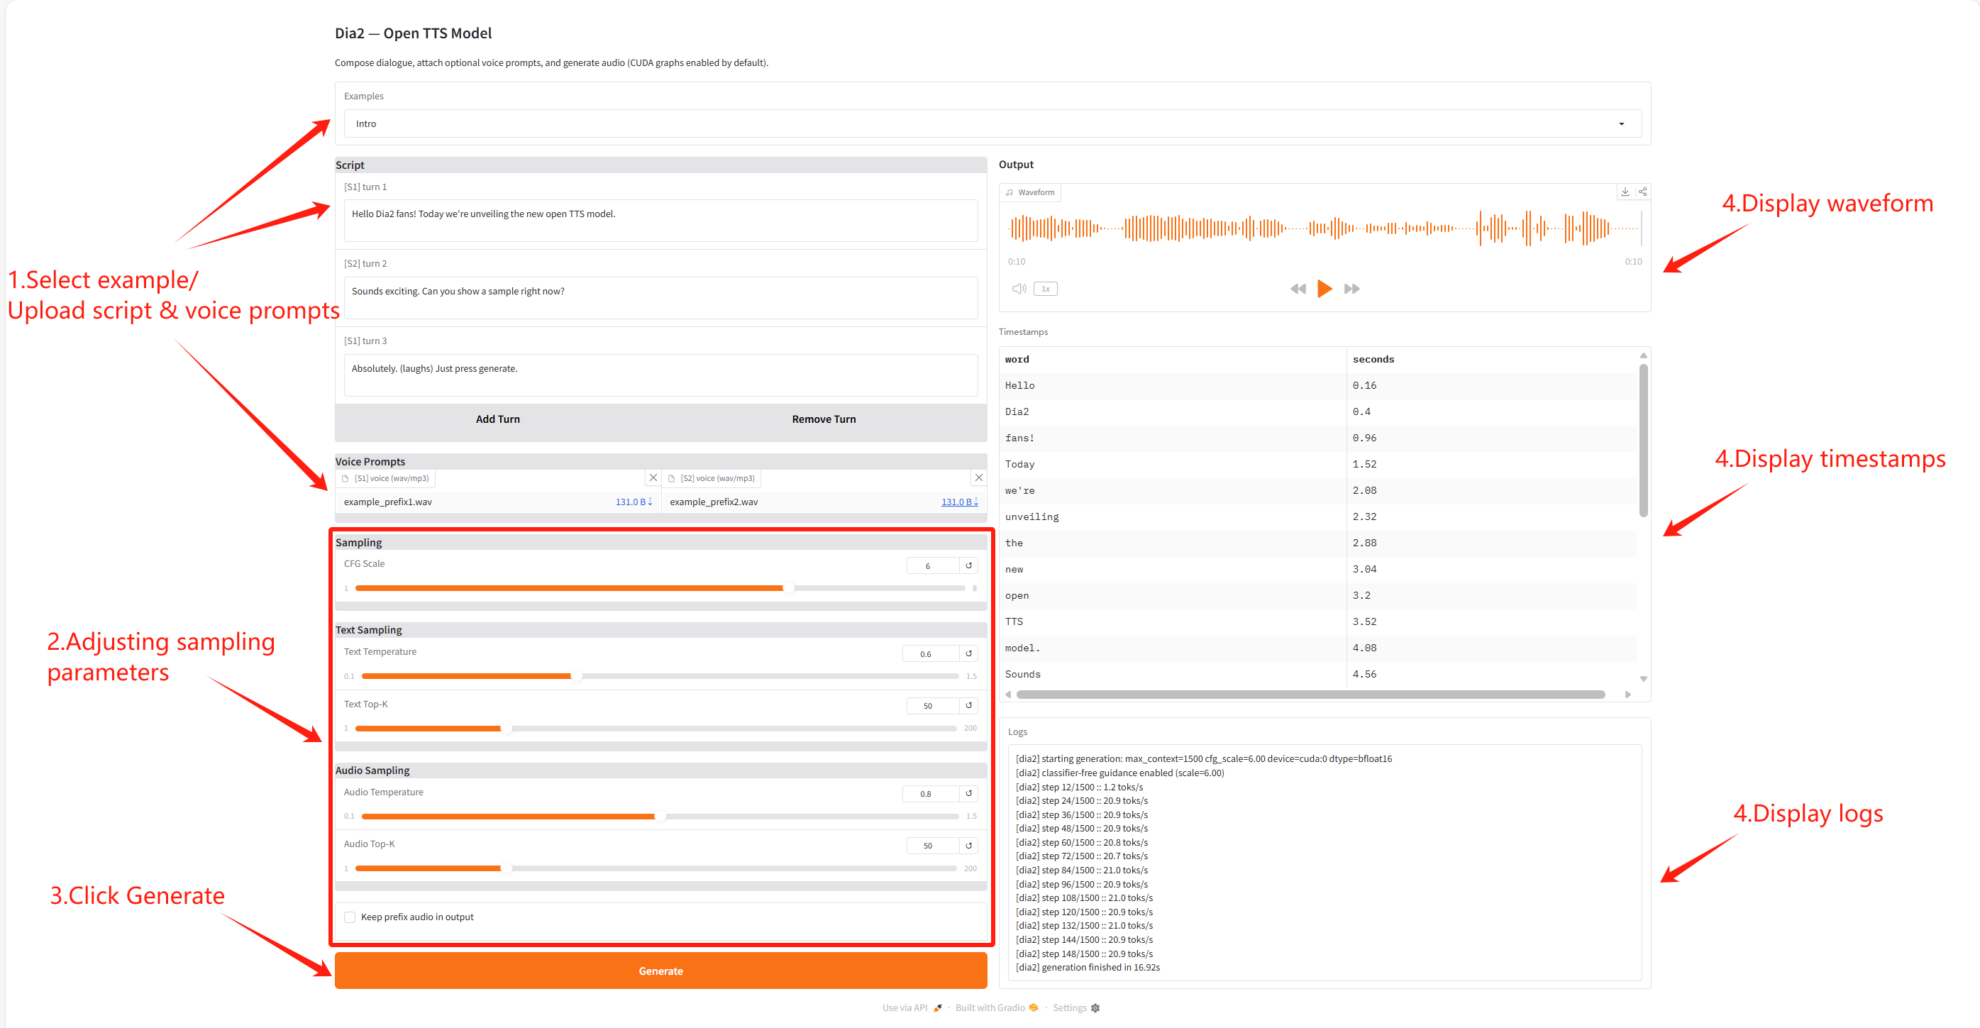Rewind the output audio
This screenshot has width=1980, height=1028.
1298,289
